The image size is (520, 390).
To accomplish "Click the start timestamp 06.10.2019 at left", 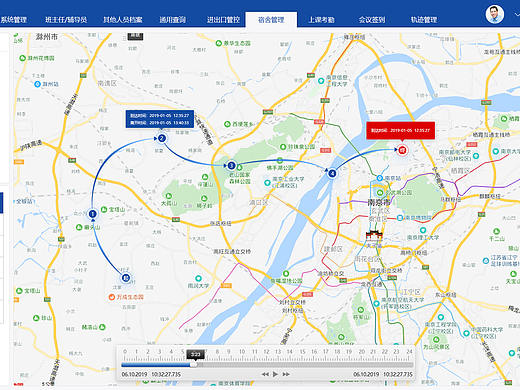I will coord(134,374).
